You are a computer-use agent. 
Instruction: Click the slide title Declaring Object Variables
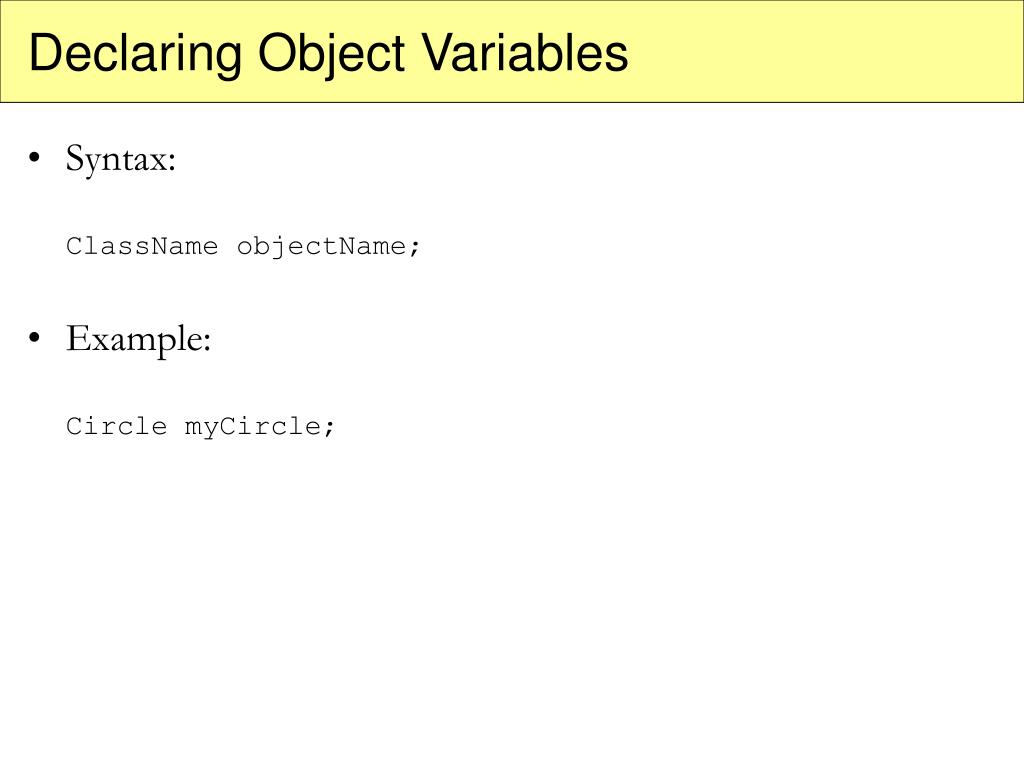coord(328,54)
